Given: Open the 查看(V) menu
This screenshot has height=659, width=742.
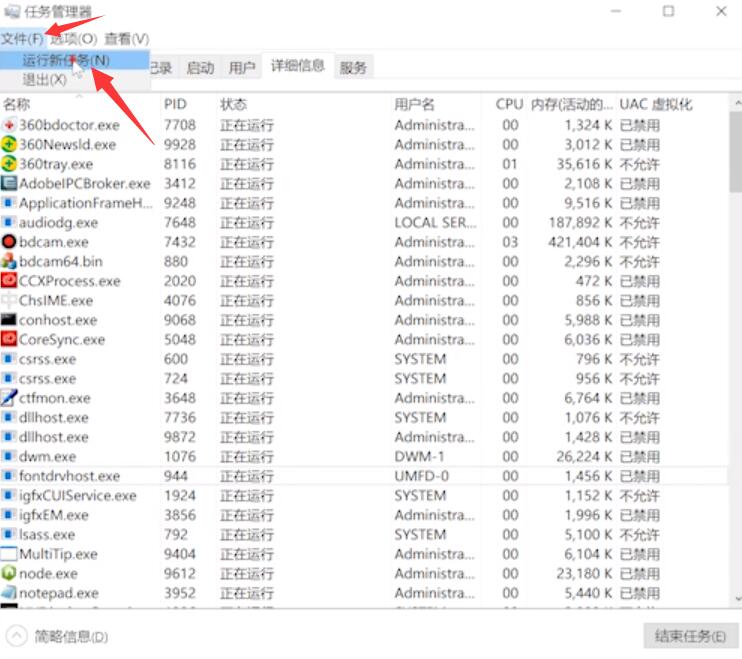Looking at the screenshot, I should click(x=127, y=39).
